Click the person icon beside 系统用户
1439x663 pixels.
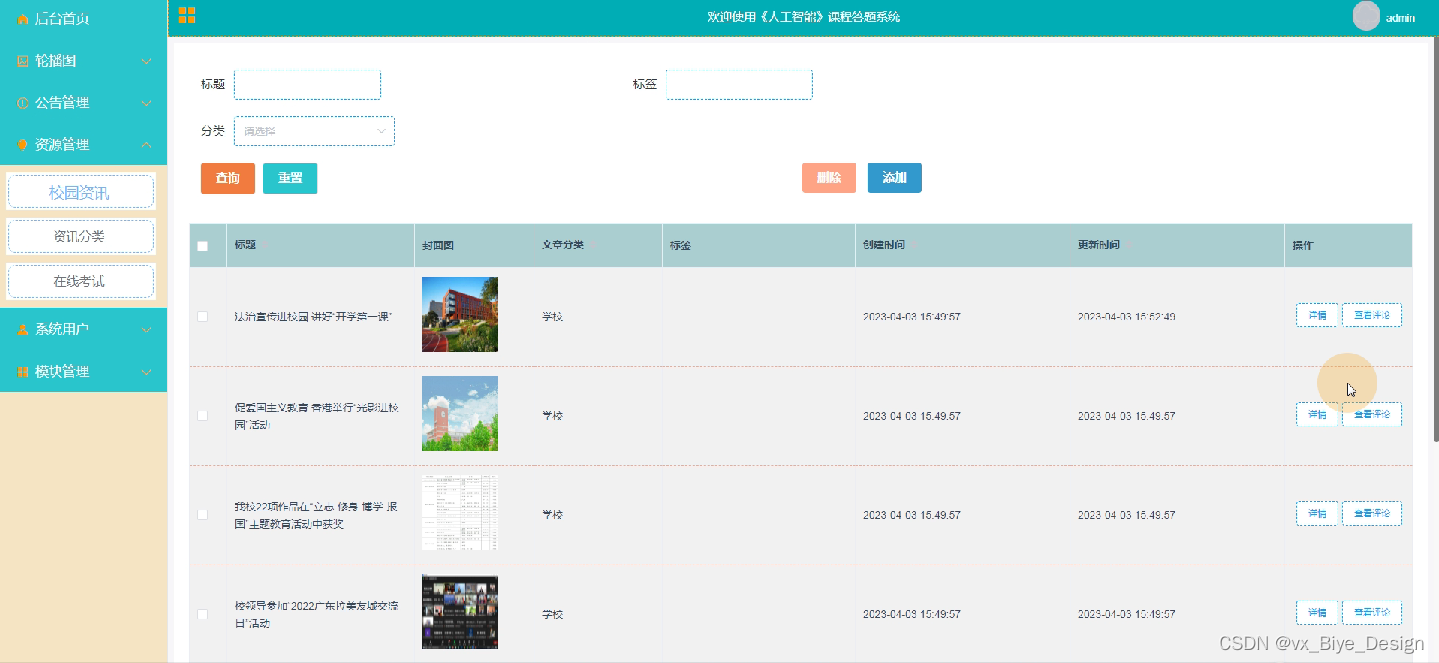point(23,329)
